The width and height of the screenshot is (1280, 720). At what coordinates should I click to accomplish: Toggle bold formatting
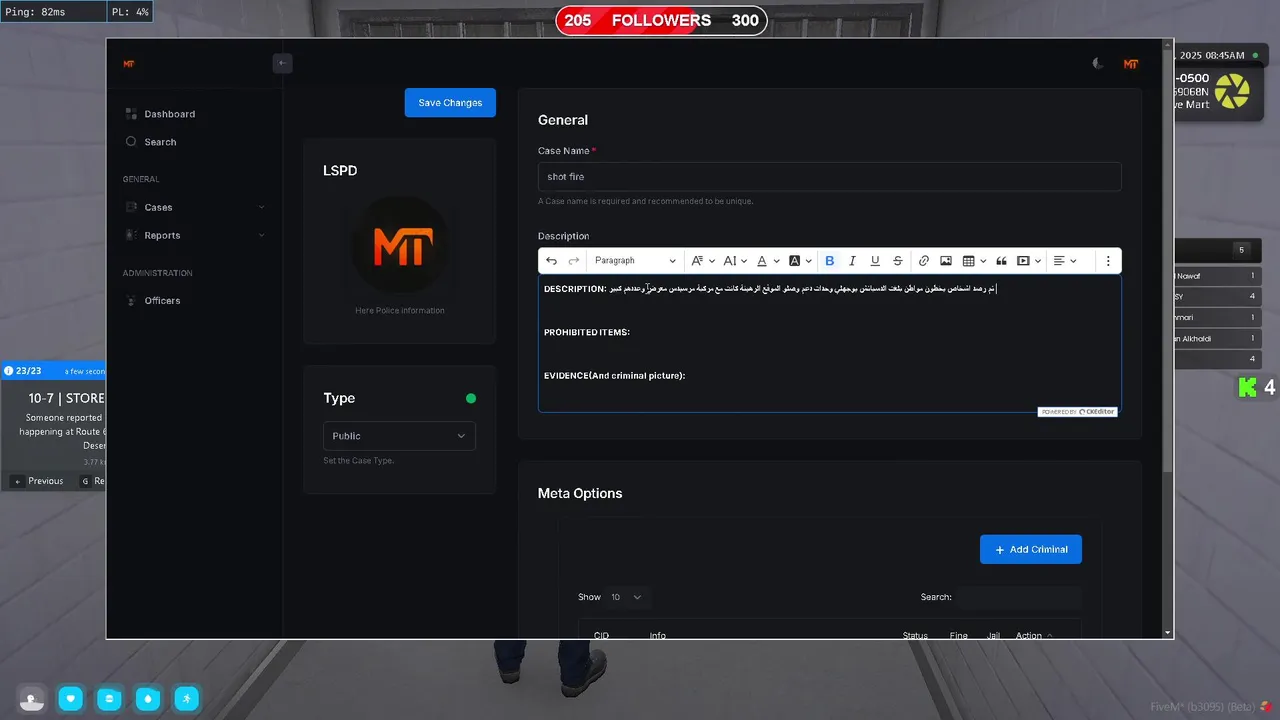[829, 261]
